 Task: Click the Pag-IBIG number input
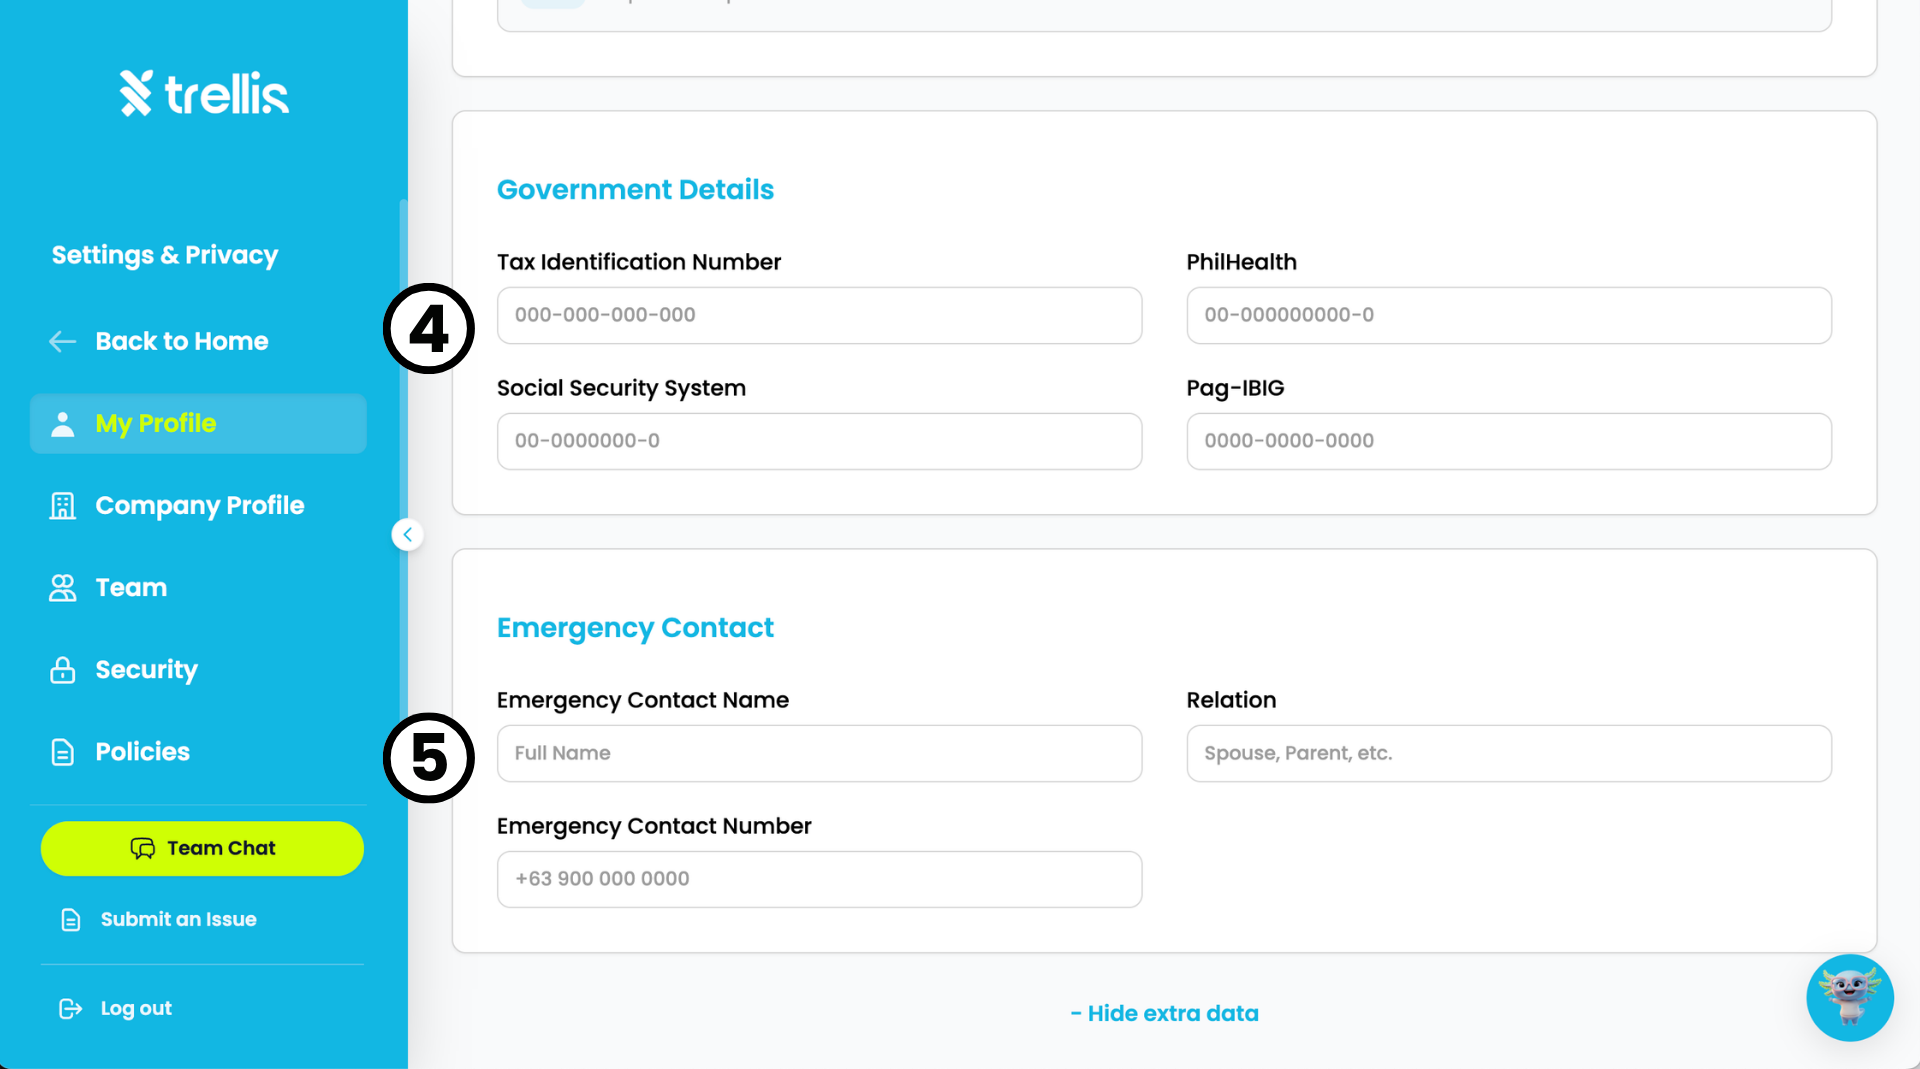tap(1508, 441)
